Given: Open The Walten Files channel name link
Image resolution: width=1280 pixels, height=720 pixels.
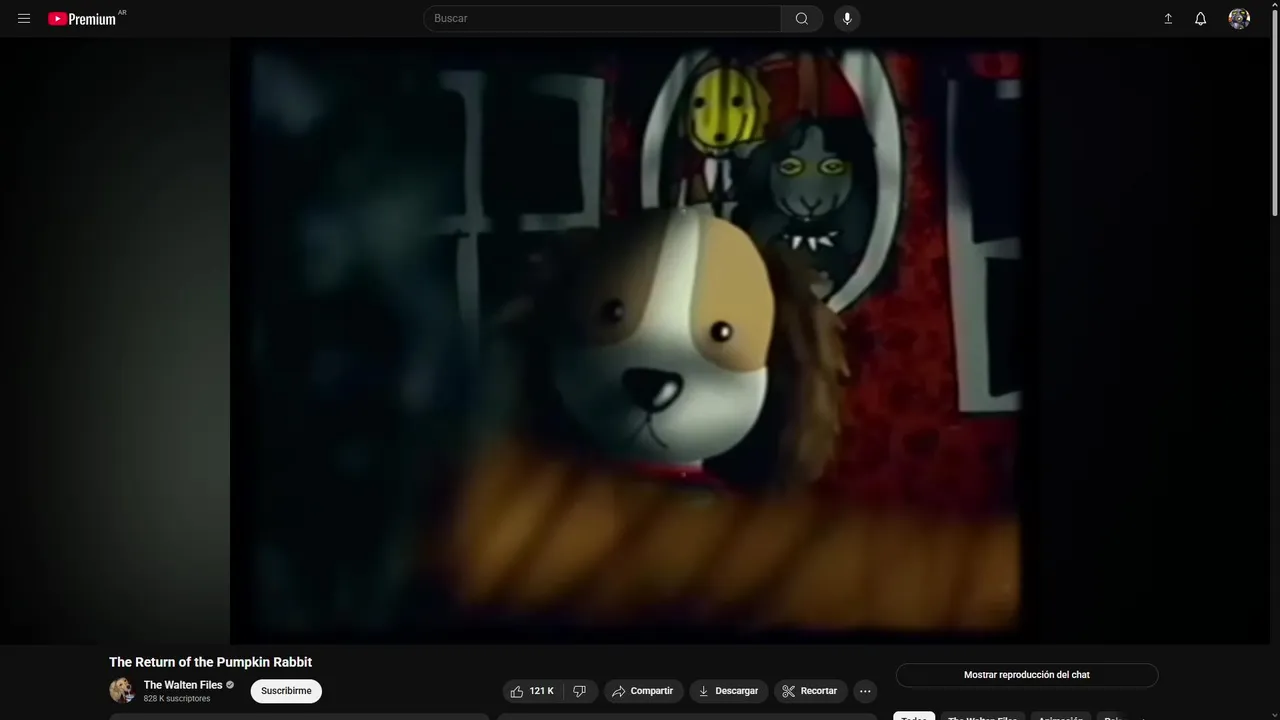Looking at the screenshot, I should click(x=183, y=685).
